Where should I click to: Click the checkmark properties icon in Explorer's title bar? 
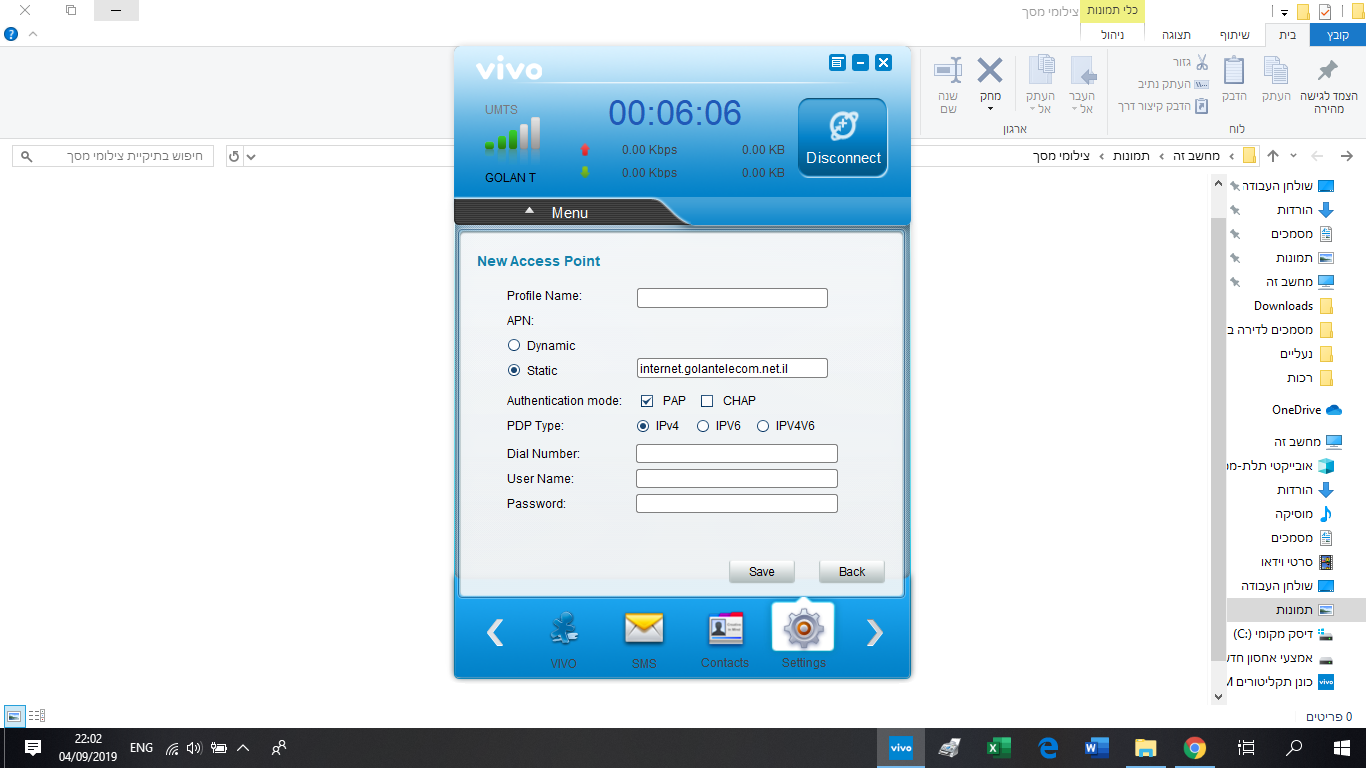point(1325,12)
